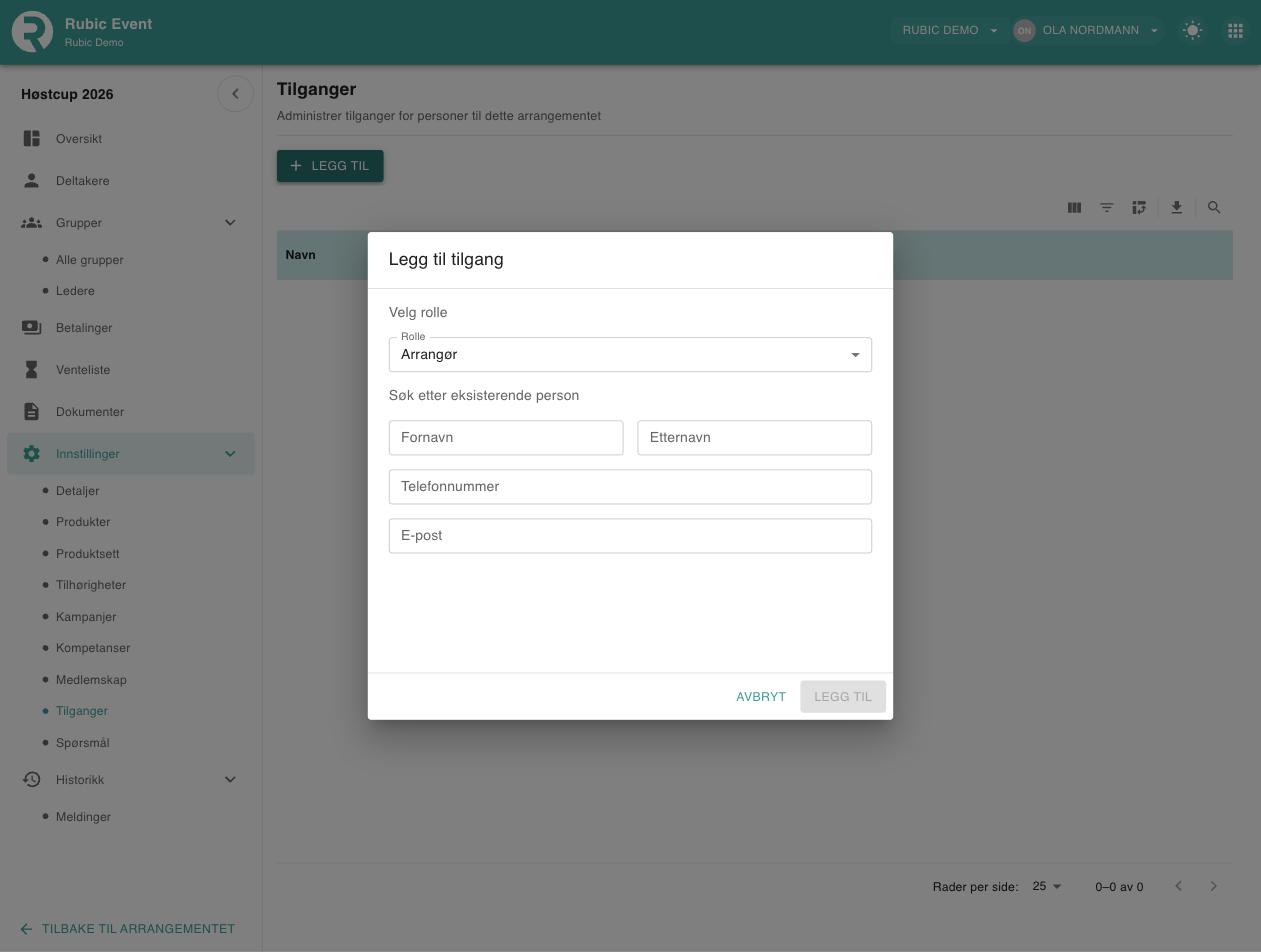This screenshot has width=1261, height=952.
Task: Go to Produkter settings page
Action: click(83, 522)
